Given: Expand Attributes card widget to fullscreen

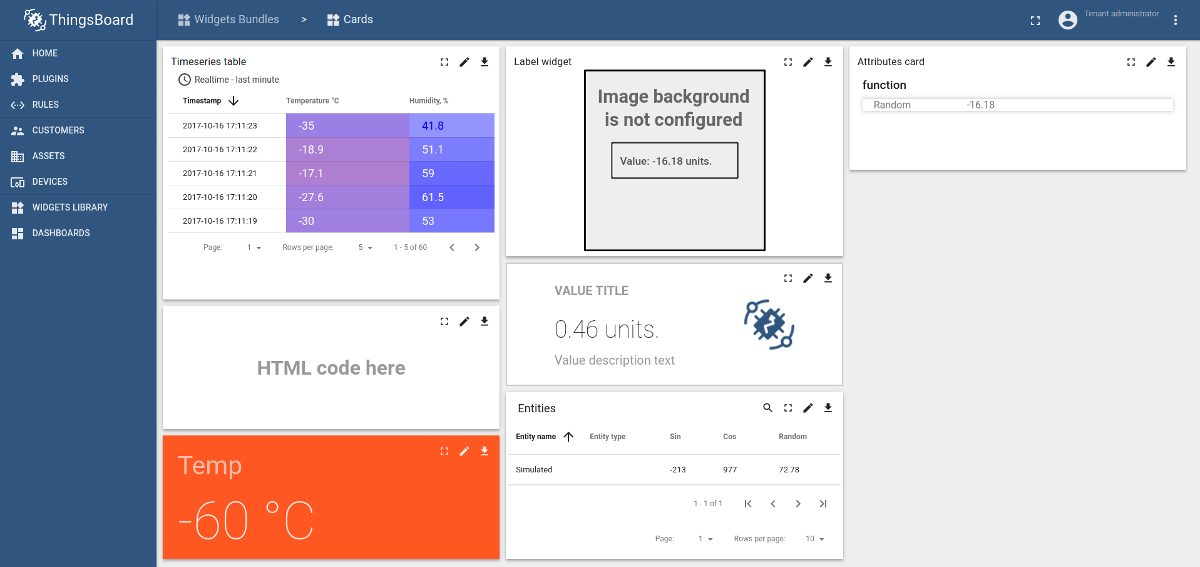Looking at the screenshot, I should [1131, 62].
